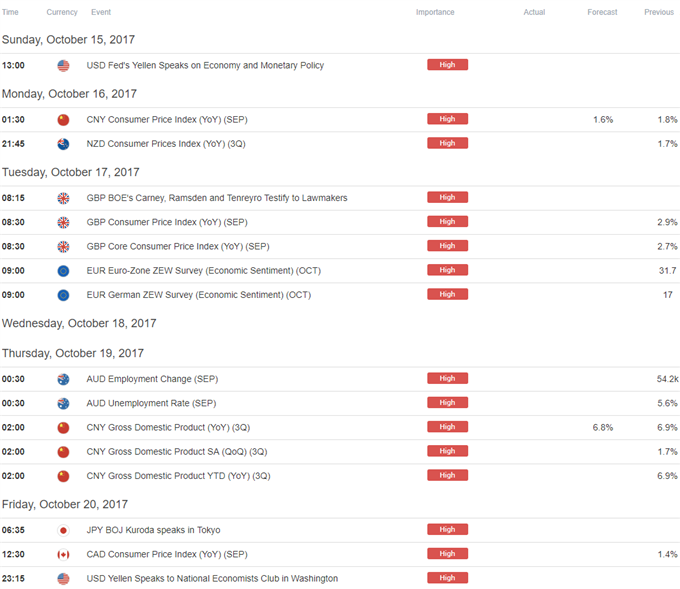
Task: Open EUR German ZEW Survey event
Action: point(199,295)
